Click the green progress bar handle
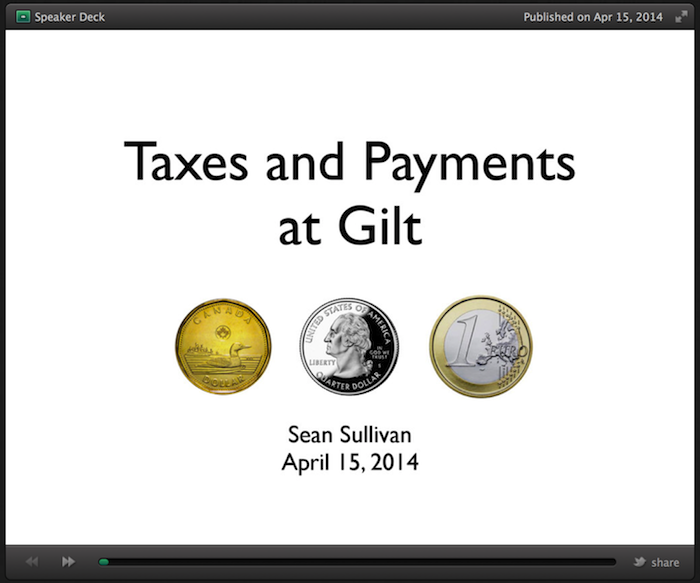This screenshot has width=700, height=583. pos(104,562)
